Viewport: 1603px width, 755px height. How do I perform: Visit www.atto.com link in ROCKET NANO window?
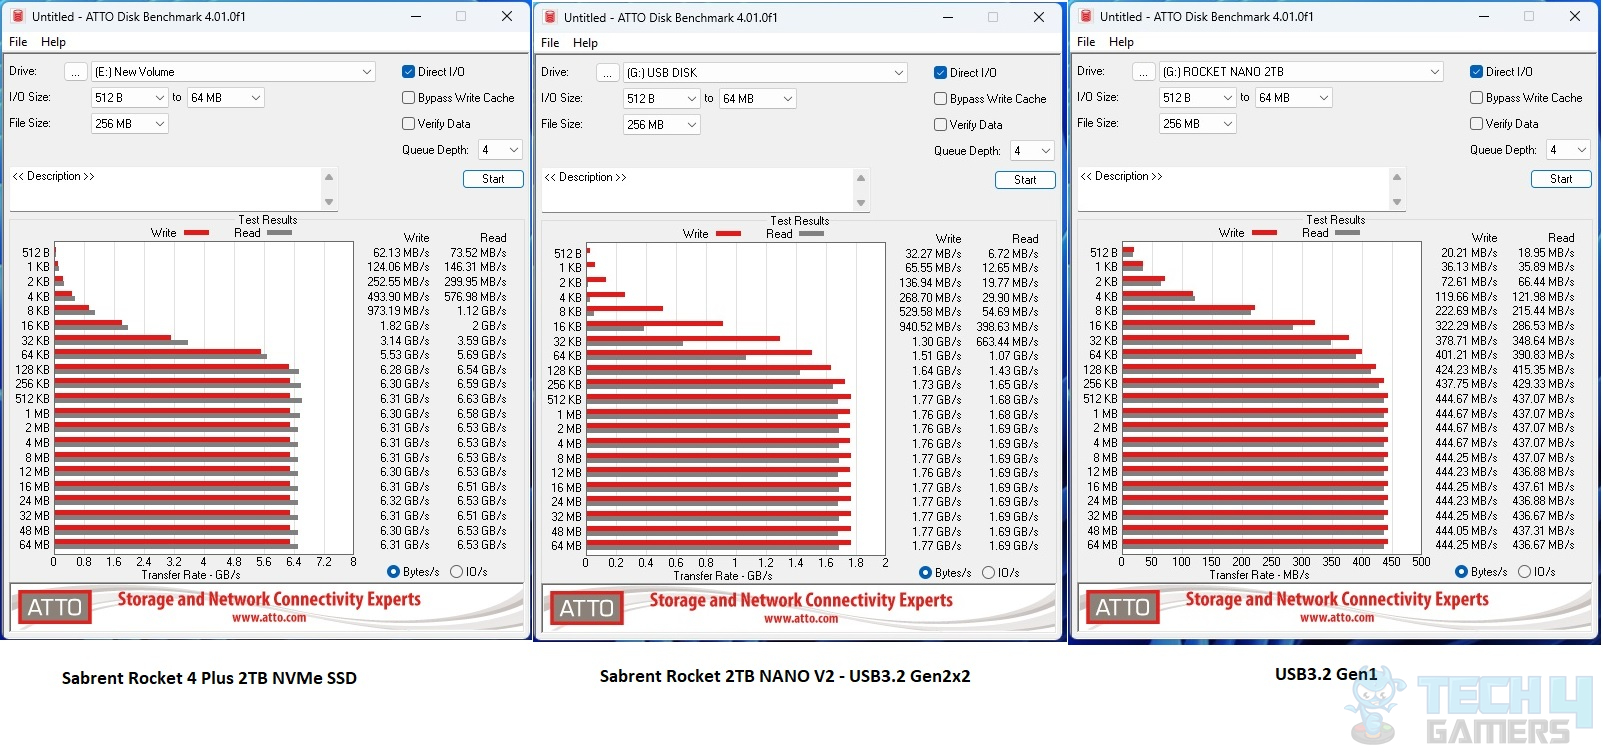[1337, 618]
